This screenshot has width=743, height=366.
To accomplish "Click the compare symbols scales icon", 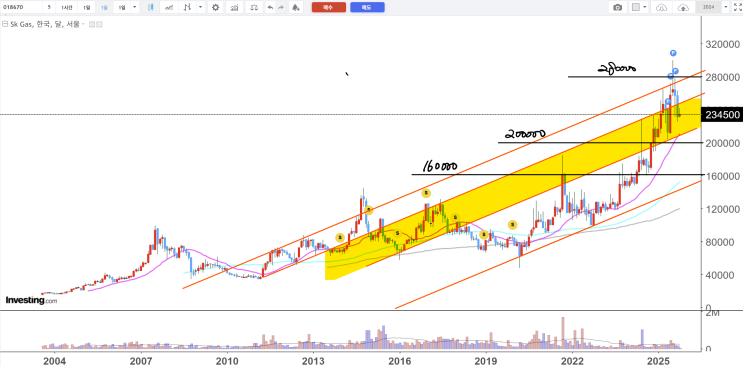I will [255, 7].
